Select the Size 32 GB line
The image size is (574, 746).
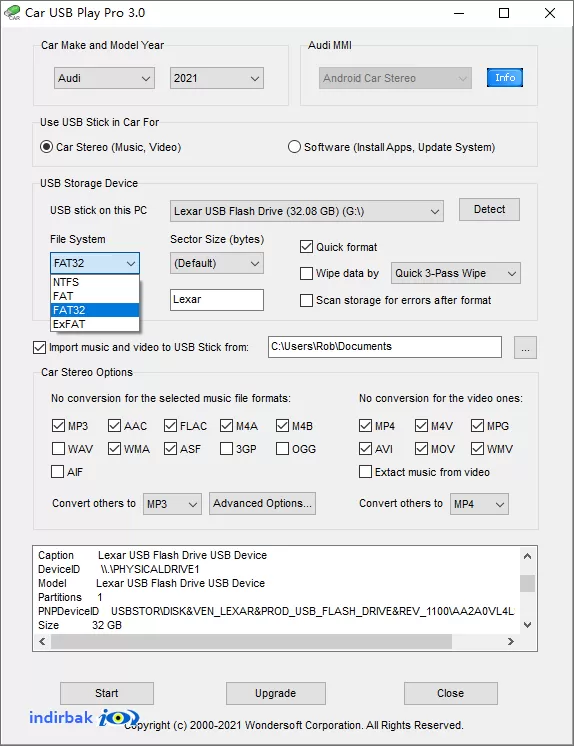click(x=80, y=625)
